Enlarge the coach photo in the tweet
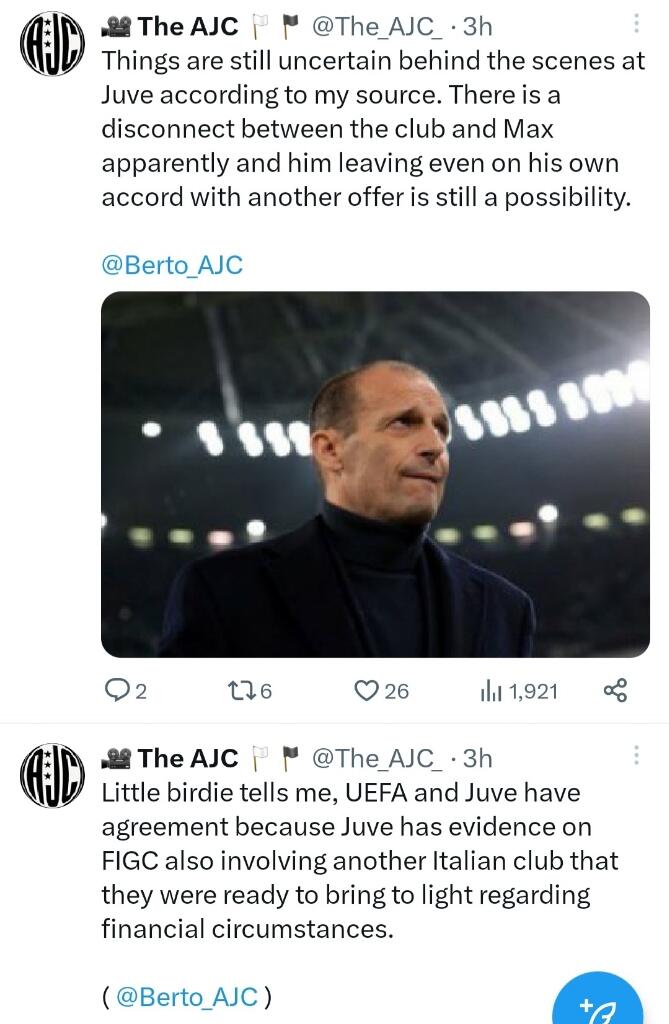Viewport: 669px width, 1024px height. (x=375, y=473)
